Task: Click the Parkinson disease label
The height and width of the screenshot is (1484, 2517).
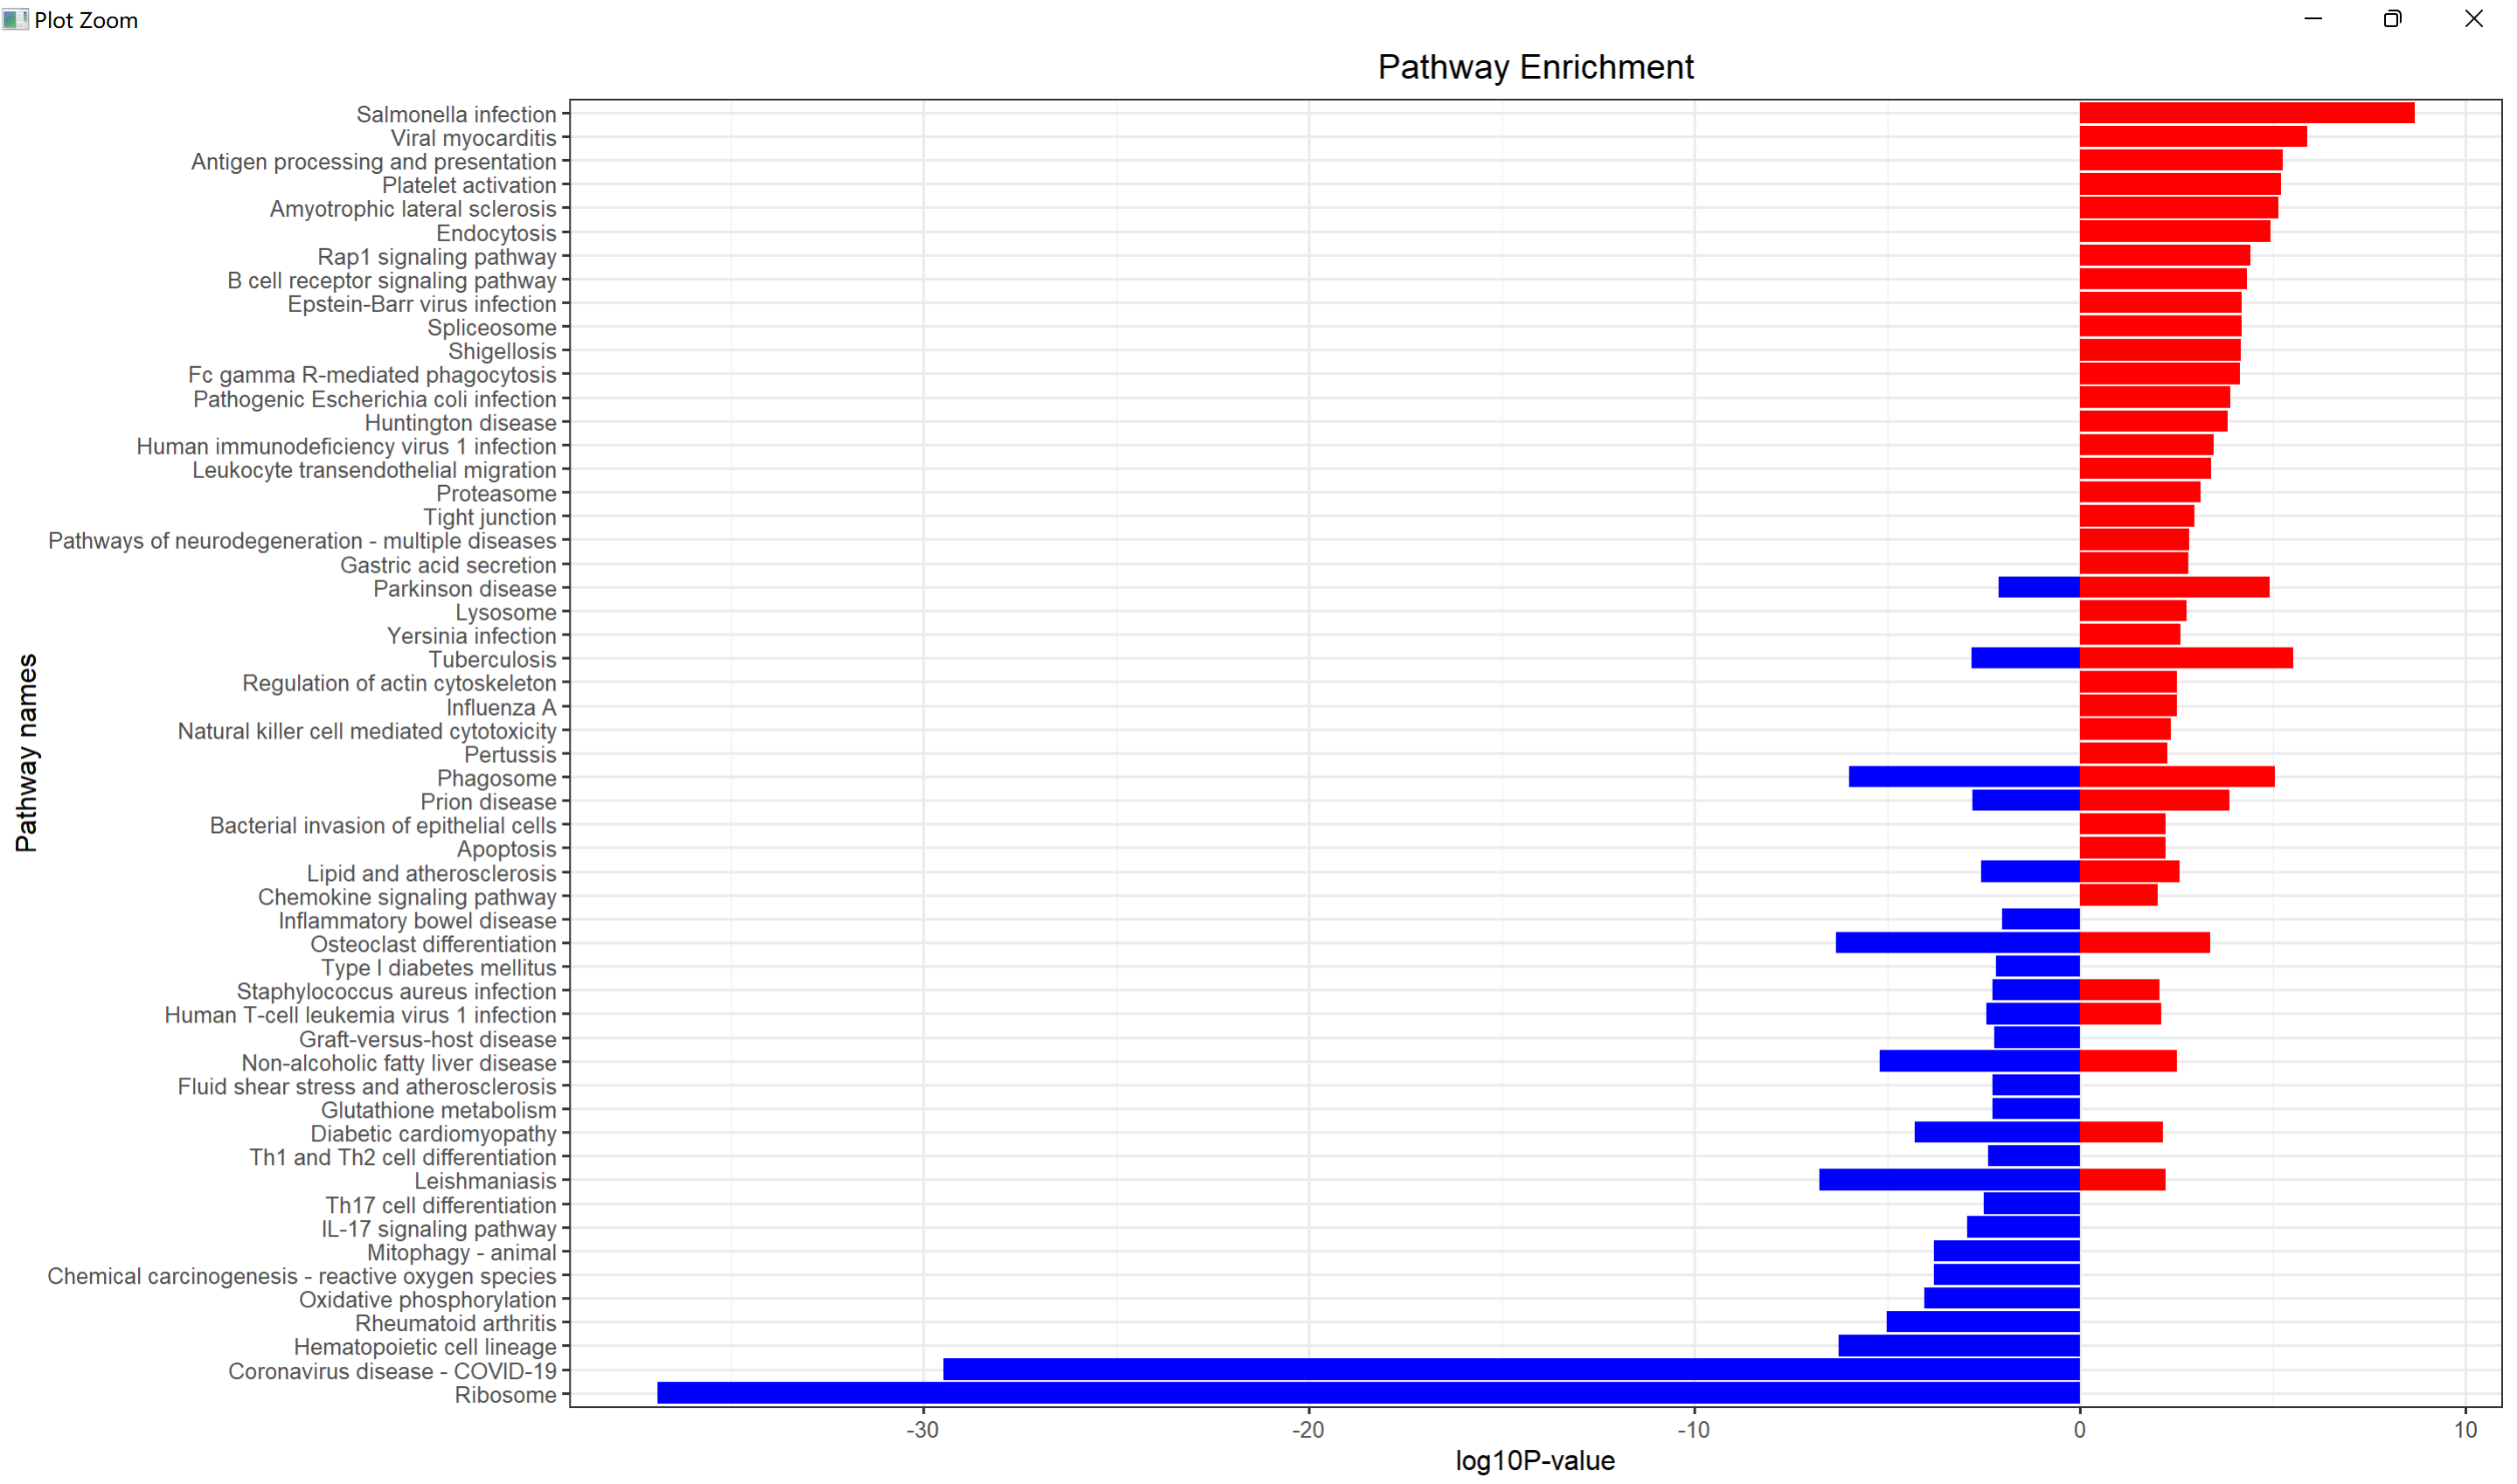Action: [465, 589]
